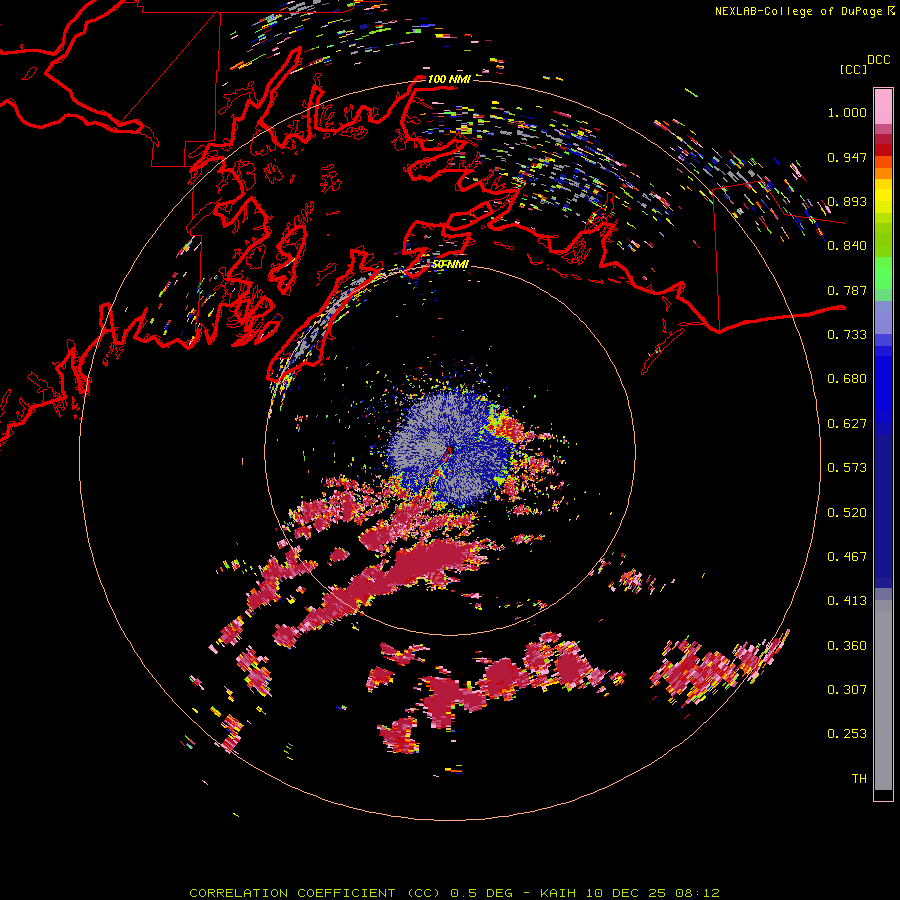Click the 0.627 scale value

click(847, 424)
